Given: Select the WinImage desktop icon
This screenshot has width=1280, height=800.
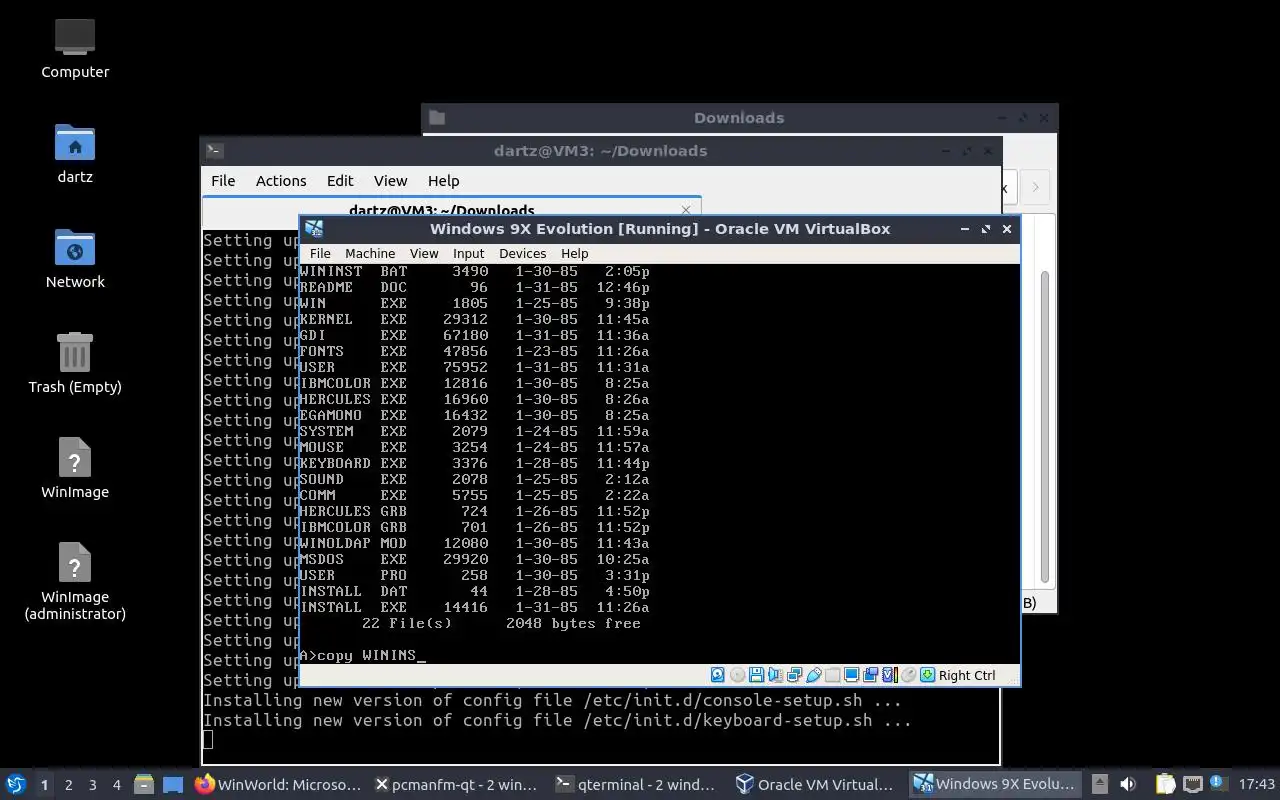Looking at the screenshot, I should [75, 468].
